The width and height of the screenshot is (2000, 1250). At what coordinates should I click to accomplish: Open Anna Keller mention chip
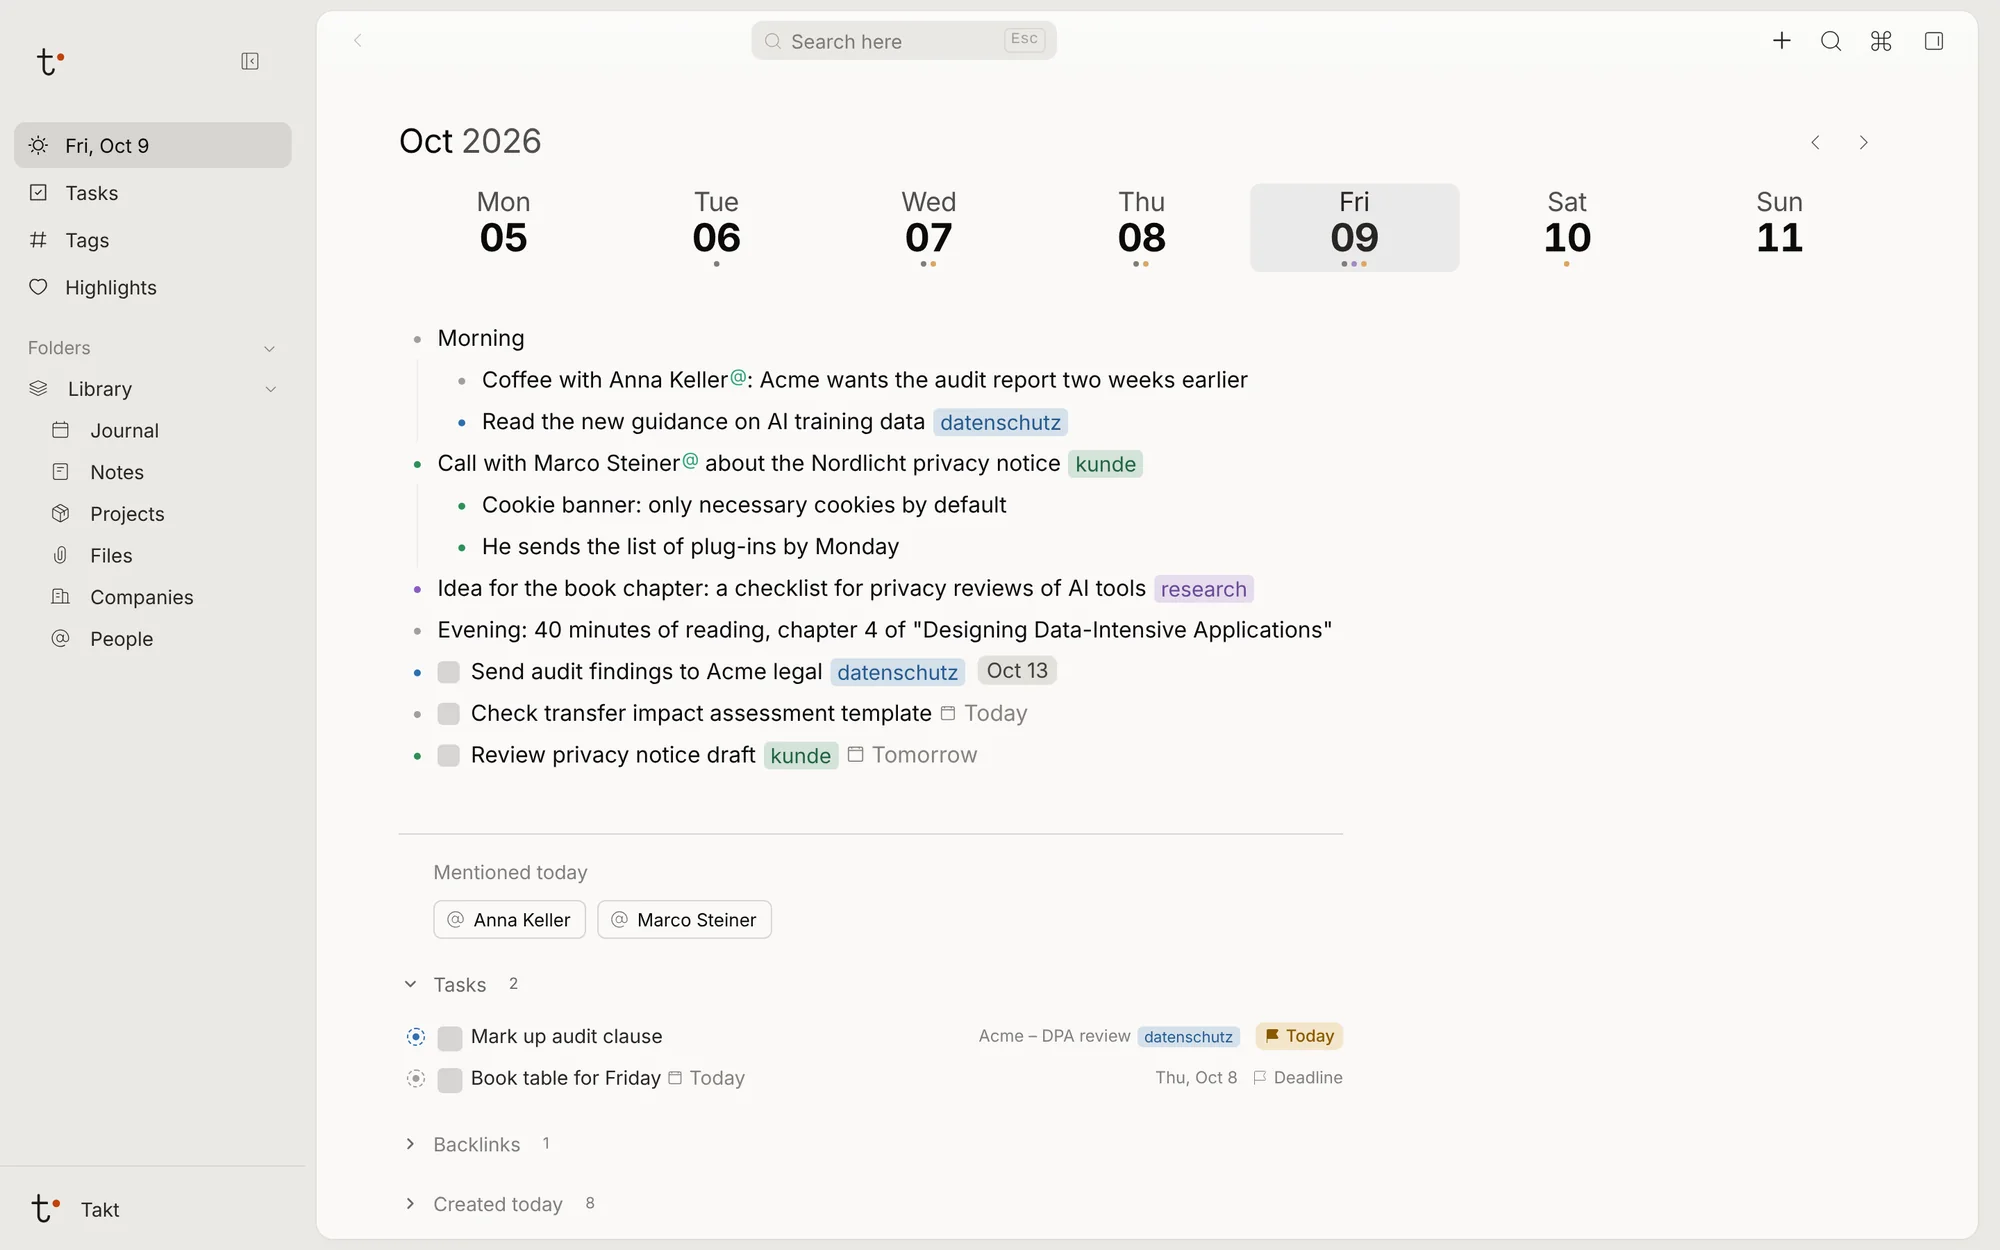click(x=509, y=920)
